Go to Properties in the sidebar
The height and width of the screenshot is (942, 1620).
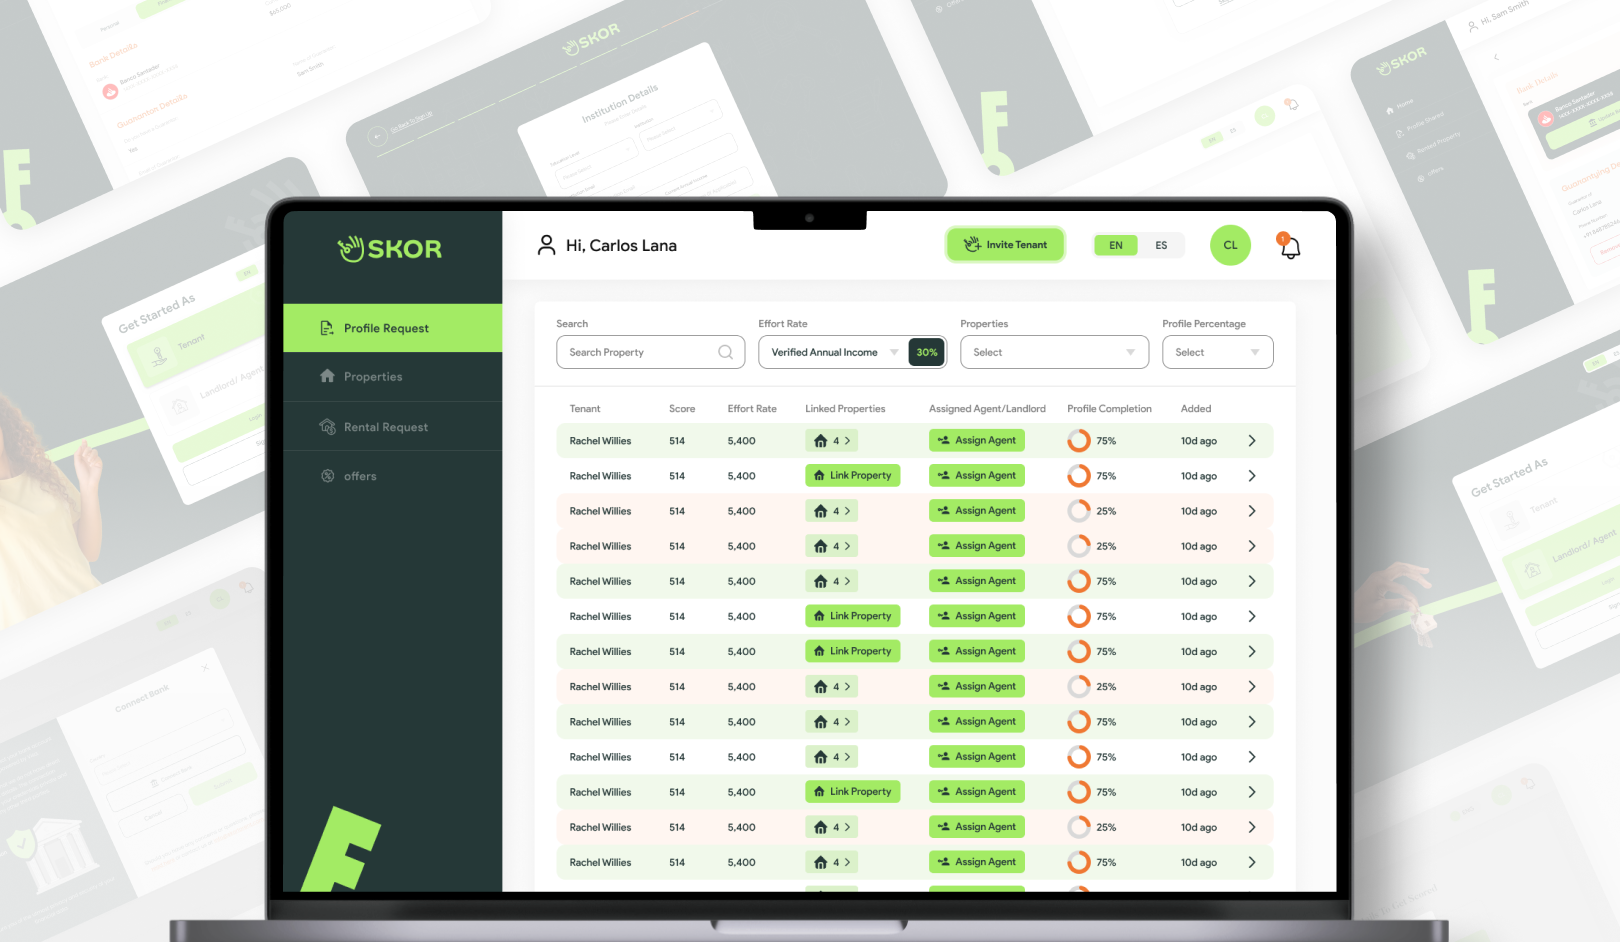click(x=373, y=377)
